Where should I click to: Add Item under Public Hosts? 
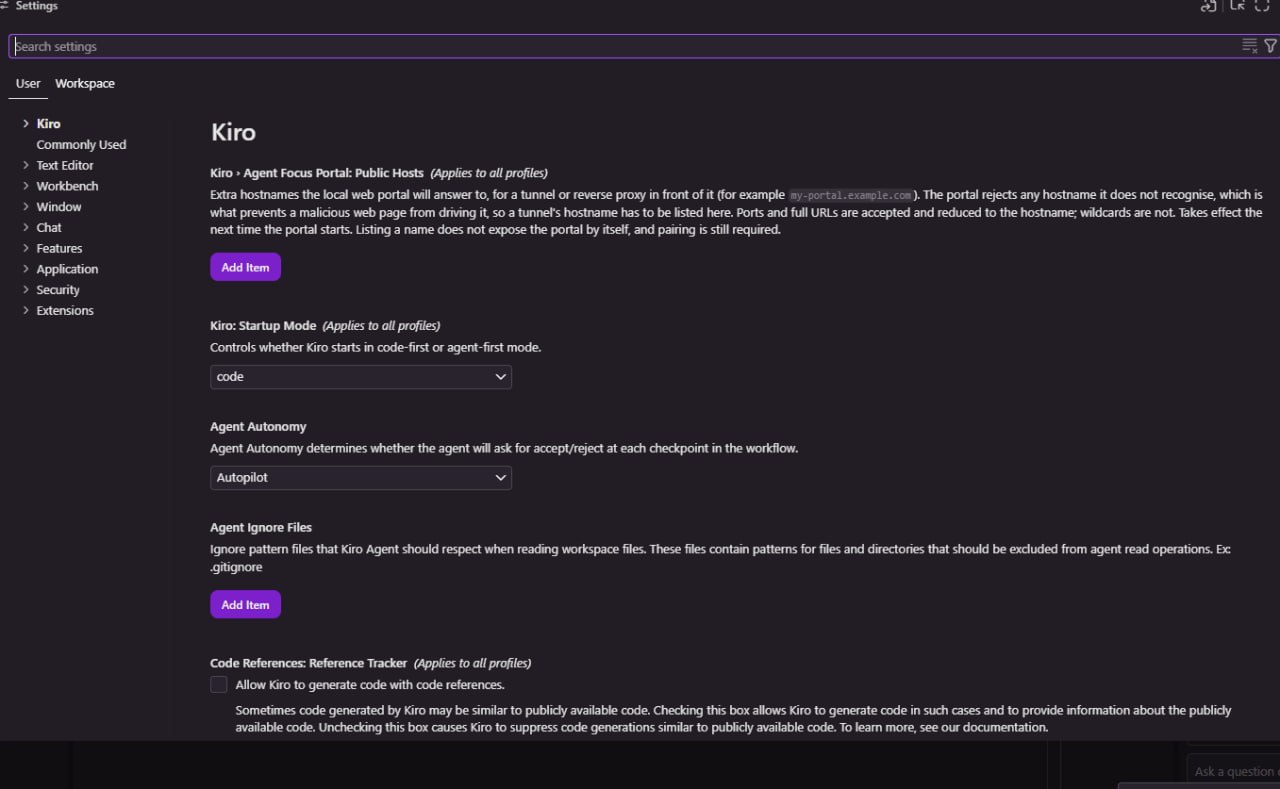[x=245, y=267]
